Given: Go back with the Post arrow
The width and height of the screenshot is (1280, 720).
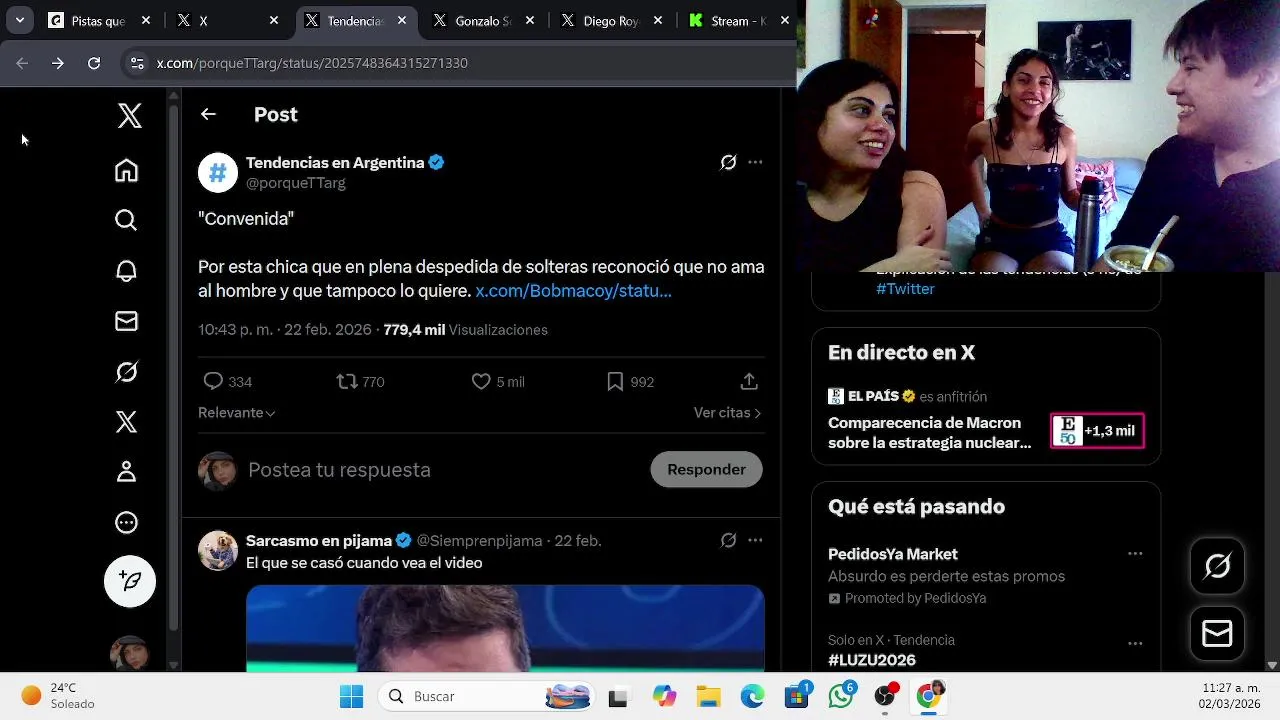Looking at the screenshot, I should (x=208, y=114).
